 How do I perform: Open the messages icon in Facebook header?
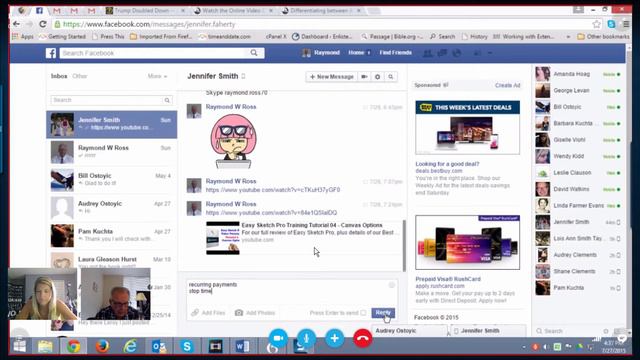coord(442,53)
